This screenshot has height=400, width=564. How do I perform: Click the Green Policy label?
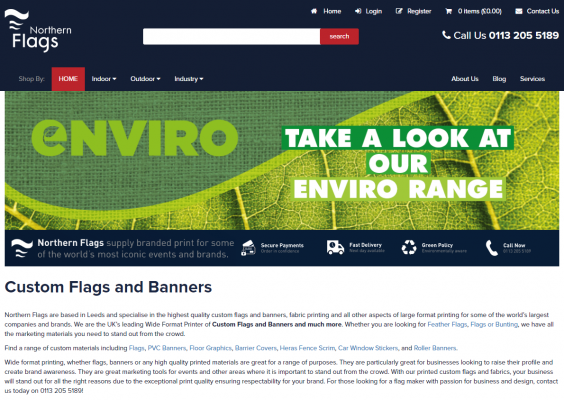(x=437, y=245)
